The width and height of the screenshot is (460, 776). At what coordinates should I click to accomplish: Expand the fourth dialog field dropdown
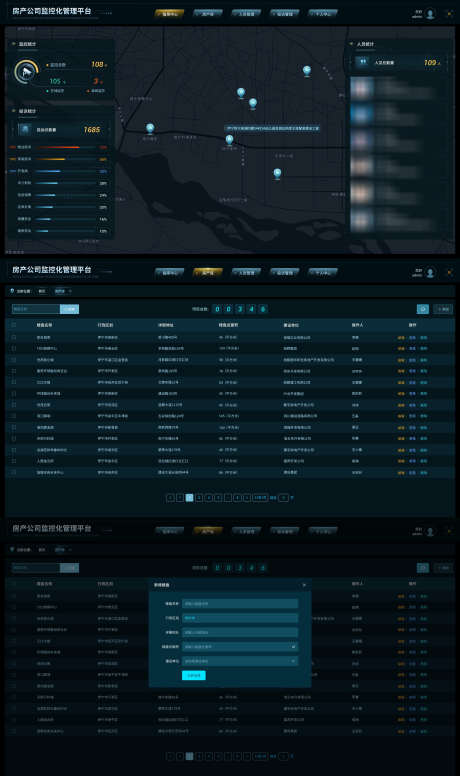(x=240, y=646)
